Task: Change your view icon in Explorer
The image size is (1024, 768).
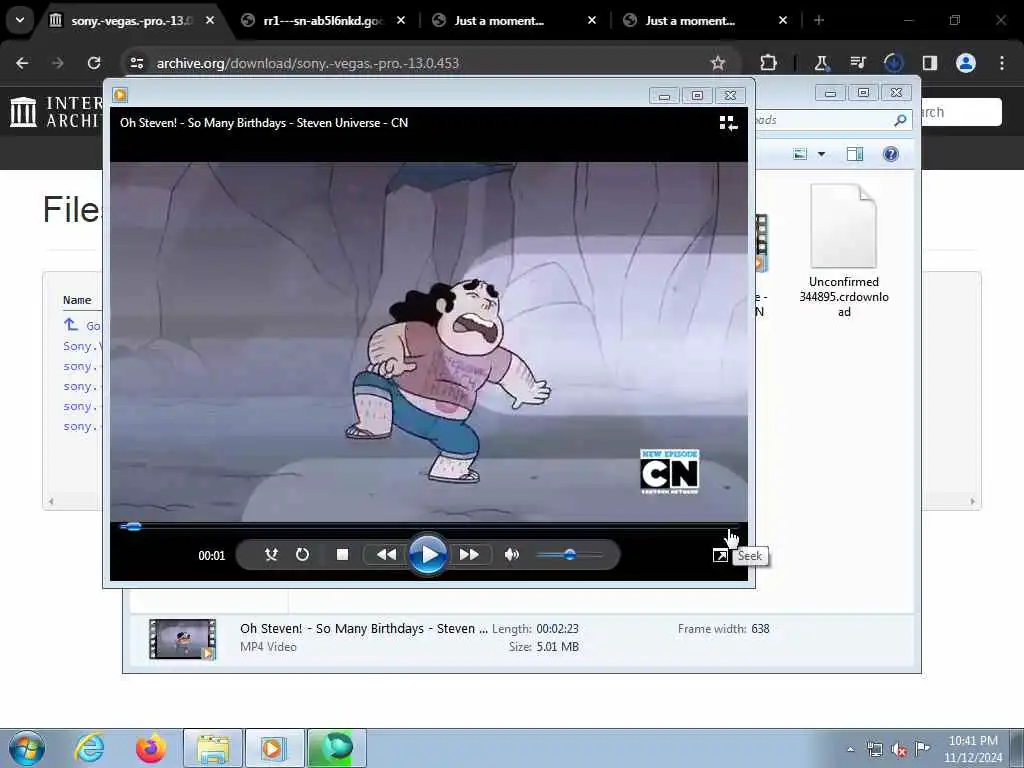Action: [x=800, y=154]
